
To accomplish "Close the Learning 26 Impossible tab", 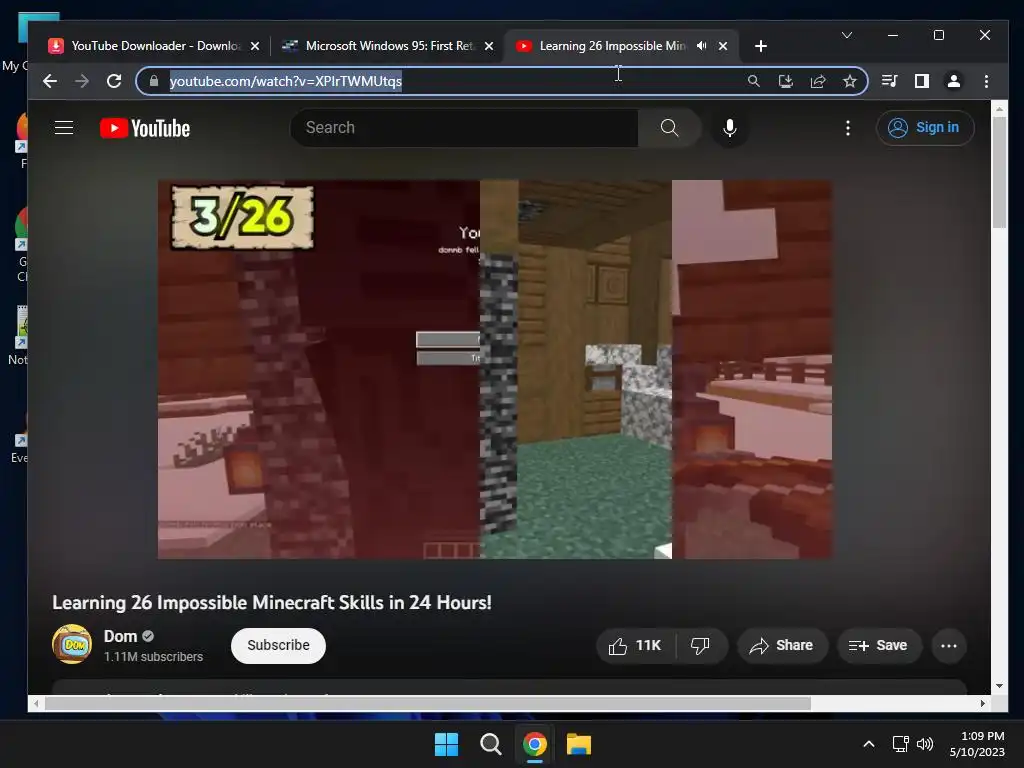I will 723,46.
